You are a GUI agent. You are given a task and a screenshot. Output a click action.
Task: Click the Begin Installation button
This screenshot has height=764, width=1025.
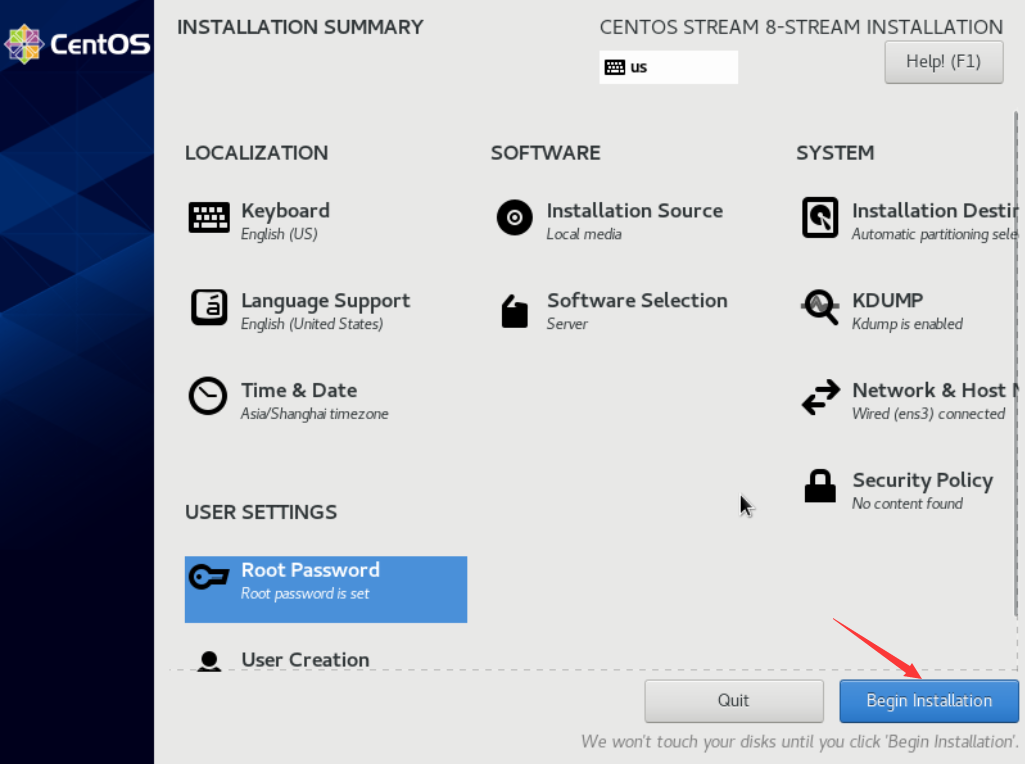pyautogui.click(x=929, y=701)
